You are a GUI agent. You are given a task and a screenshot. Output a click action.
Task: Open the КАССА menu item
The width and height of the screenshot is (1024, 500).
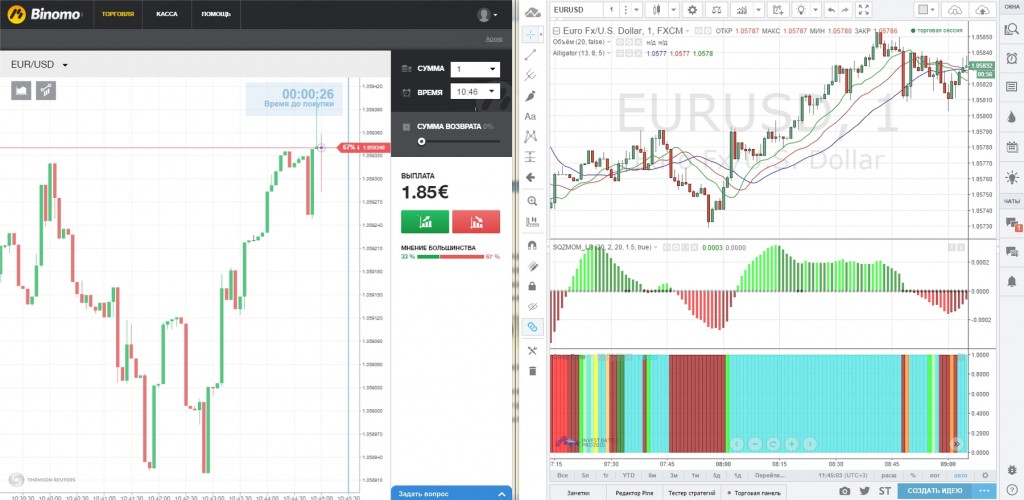tap(167, 14)
